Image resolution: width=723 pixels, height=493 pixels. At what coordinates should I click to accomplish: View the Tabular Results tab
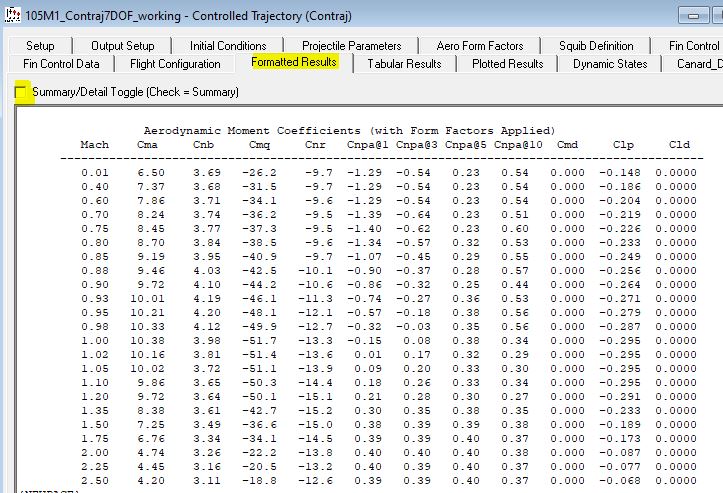[x=404, y=64]
